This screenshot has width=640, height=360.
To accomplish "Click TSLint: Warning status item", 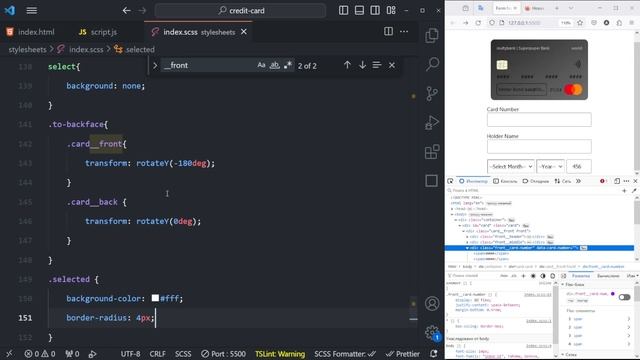I will (x=280, y=354).
